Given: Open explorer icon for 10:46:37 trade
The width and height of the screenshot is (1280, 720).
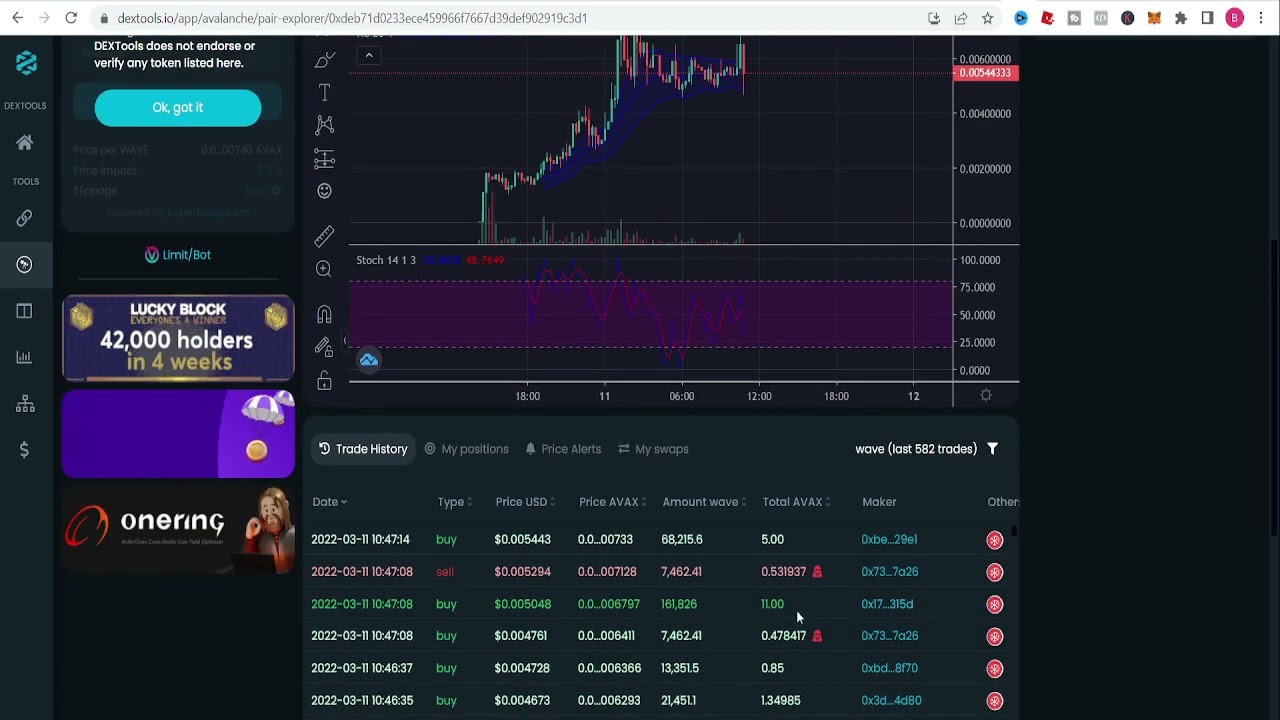Looking at the screenshot, I should click(x=994, y=668).
